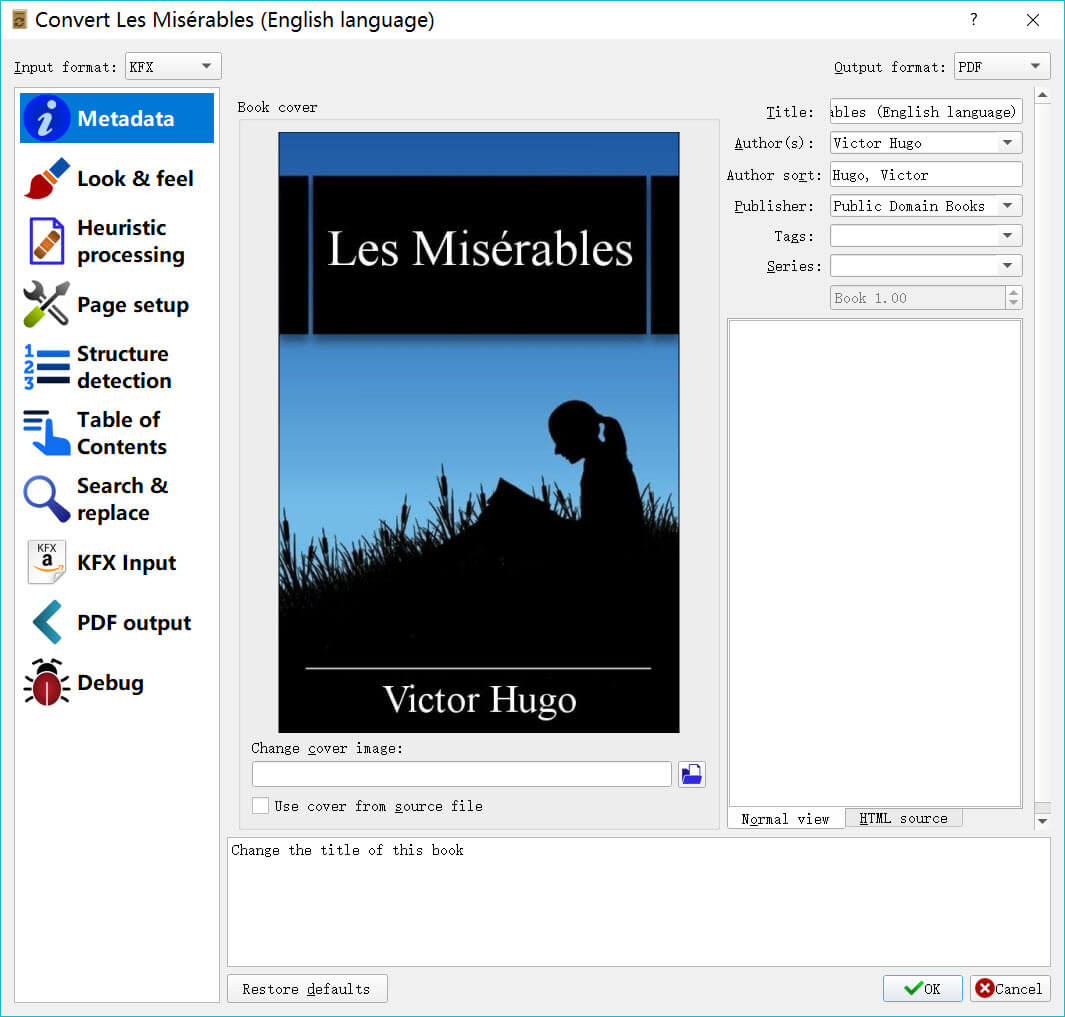The image size is (1065, 1017).
Task: Click the Look & feel paintbrush icon
Action: coord(46,178)
